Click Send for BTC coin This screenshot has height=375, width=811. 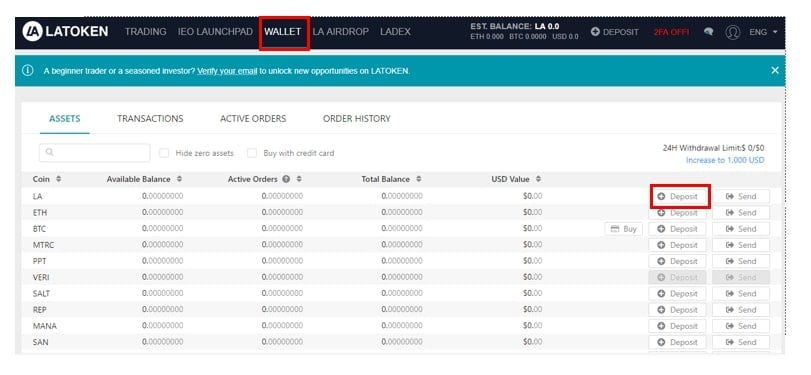pos(741,229)
